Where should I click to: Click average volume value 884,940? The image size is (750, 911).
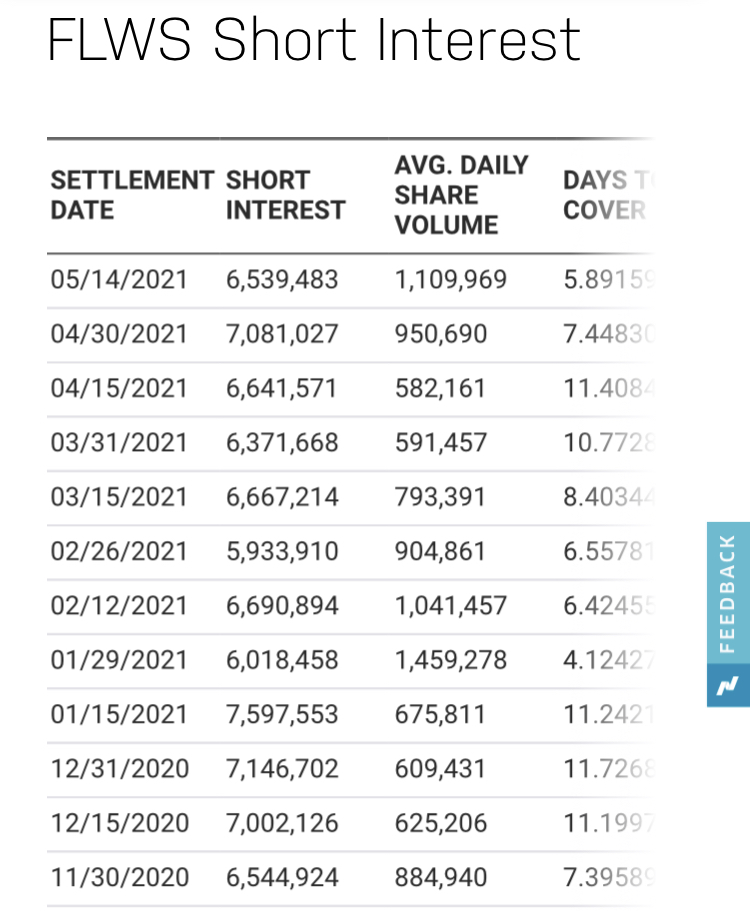click(x=440, y=878)
